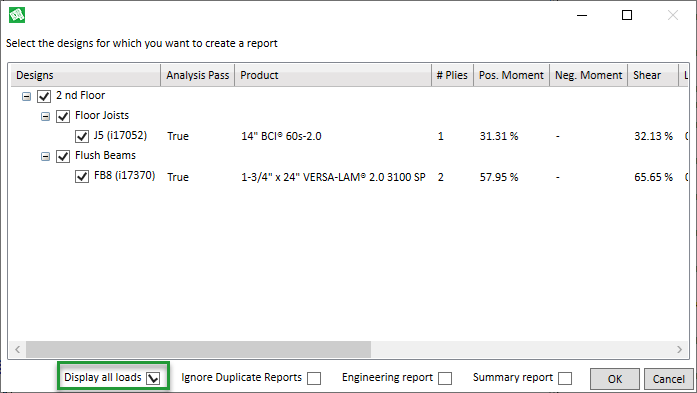Click the Shear column header
The image size is (697, 393).
point(653,75)
